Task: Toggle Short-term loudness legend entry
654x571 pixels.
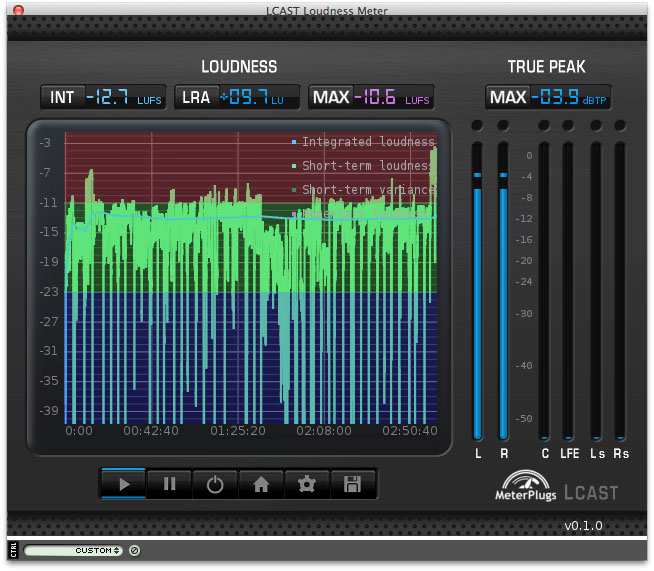Action: (364, 166)
